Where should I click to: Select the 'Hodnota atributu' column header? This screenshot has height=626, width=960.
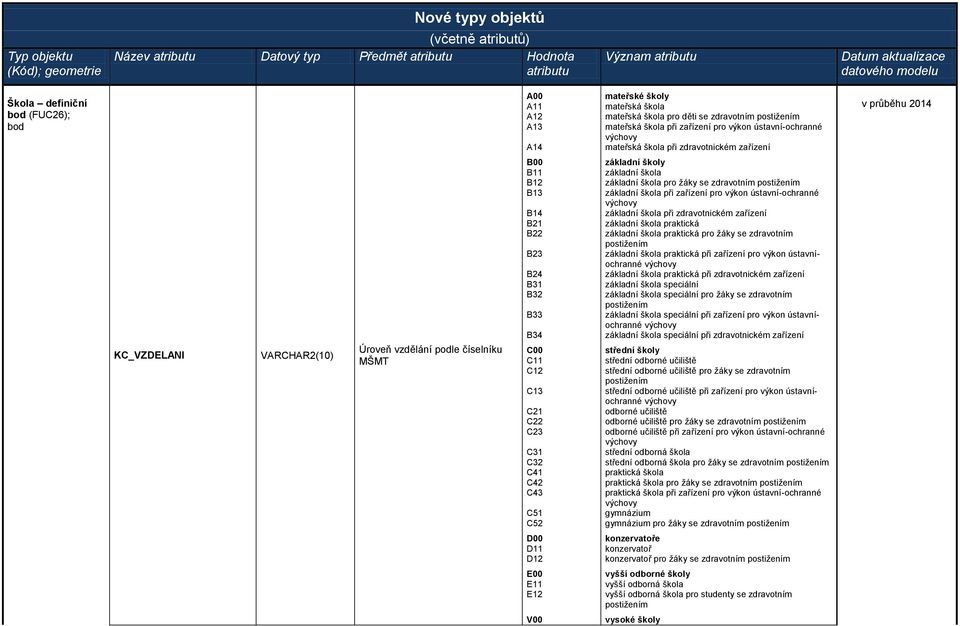click(x=550, y=64)
